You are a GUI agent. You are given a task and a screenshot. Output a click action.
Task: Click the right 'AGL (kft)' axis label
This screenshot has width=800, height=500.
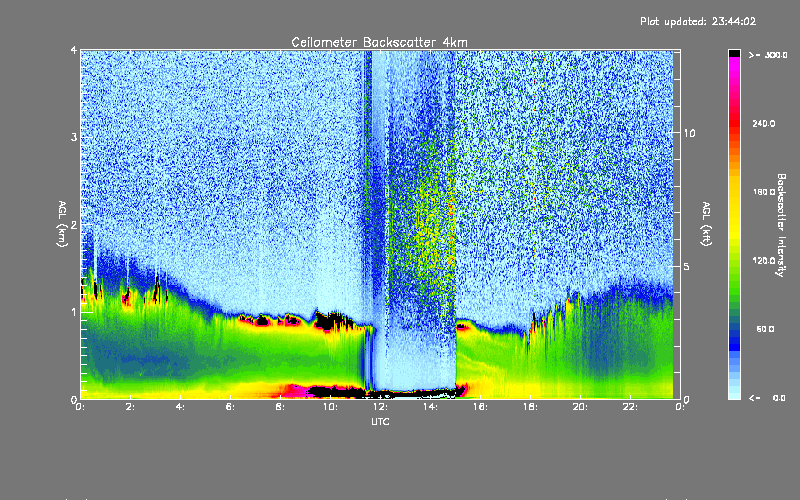pyautogui.click(x=706, y=224)
